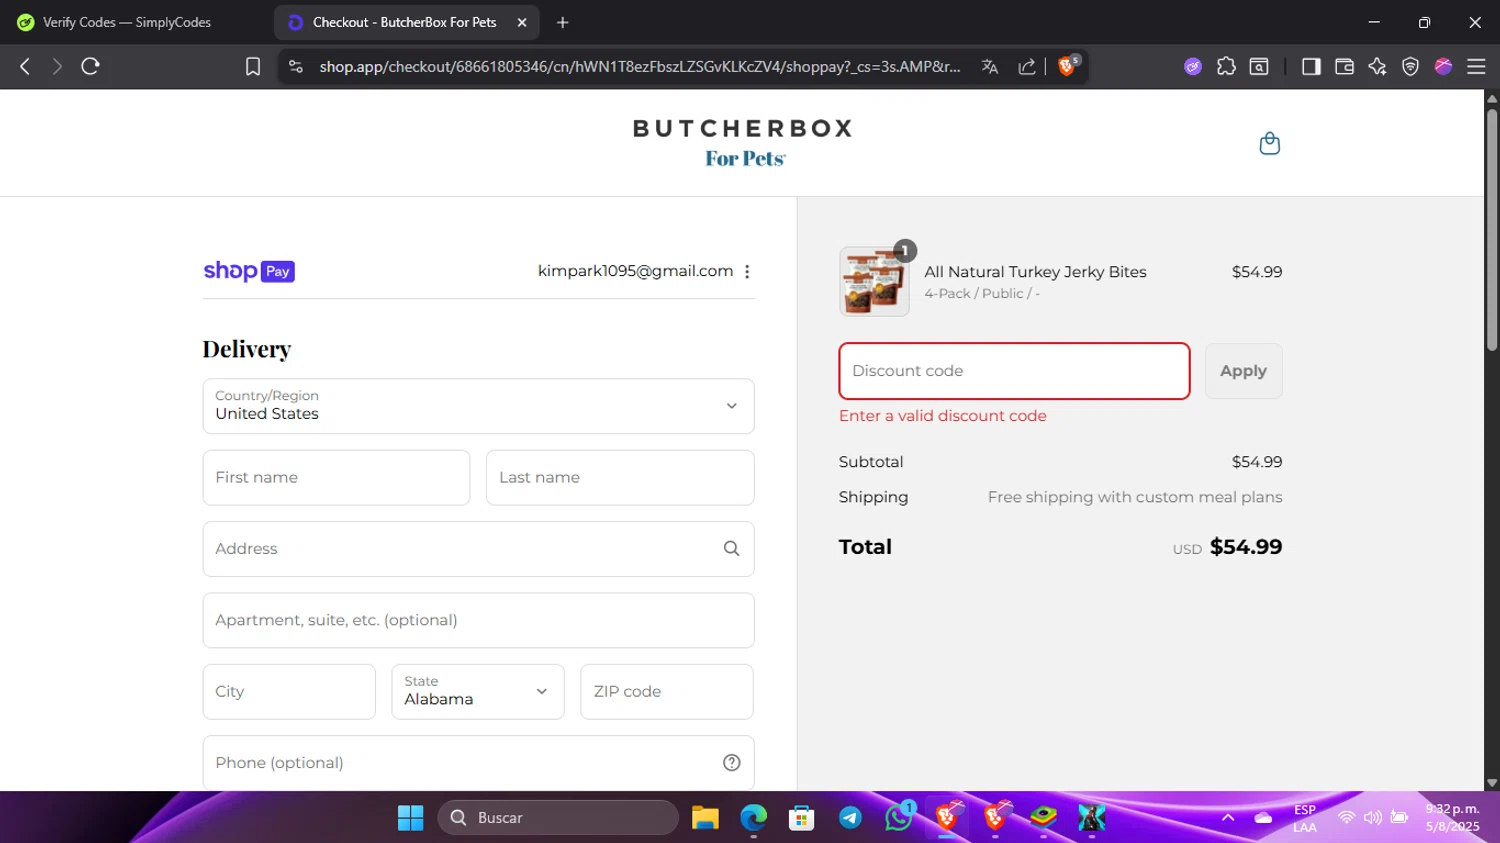Image resolution: width=1500 pixels, height=843 pixels.
Task: Click the browser forward arrow
Action: pyautogui.click(x=57, y=66)
